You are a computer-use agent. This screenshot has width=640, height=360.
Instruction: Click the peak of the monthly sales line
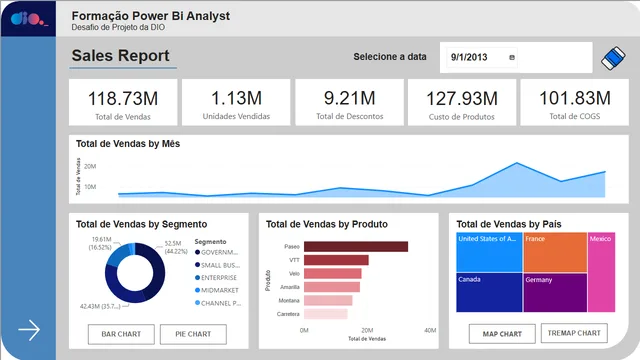point(517,163)
